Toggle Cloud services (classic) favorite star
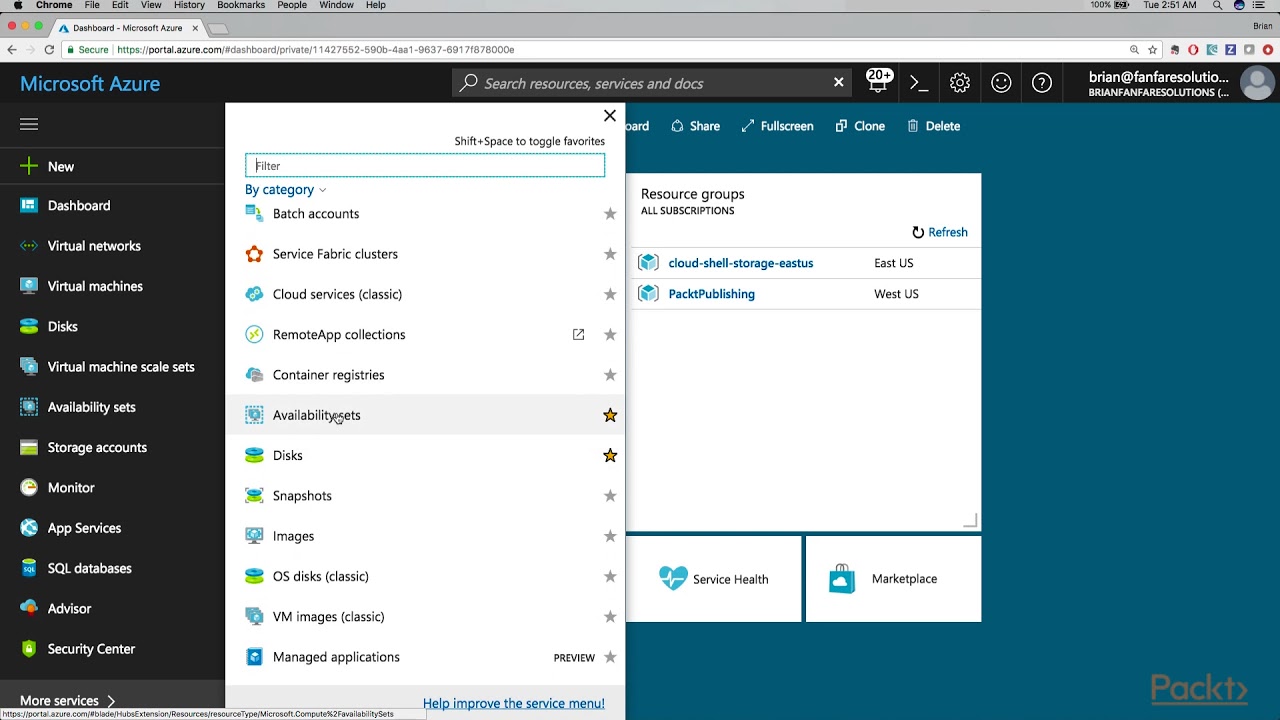Viewport: 1280px width, 720px height. [x=610, y=294]
